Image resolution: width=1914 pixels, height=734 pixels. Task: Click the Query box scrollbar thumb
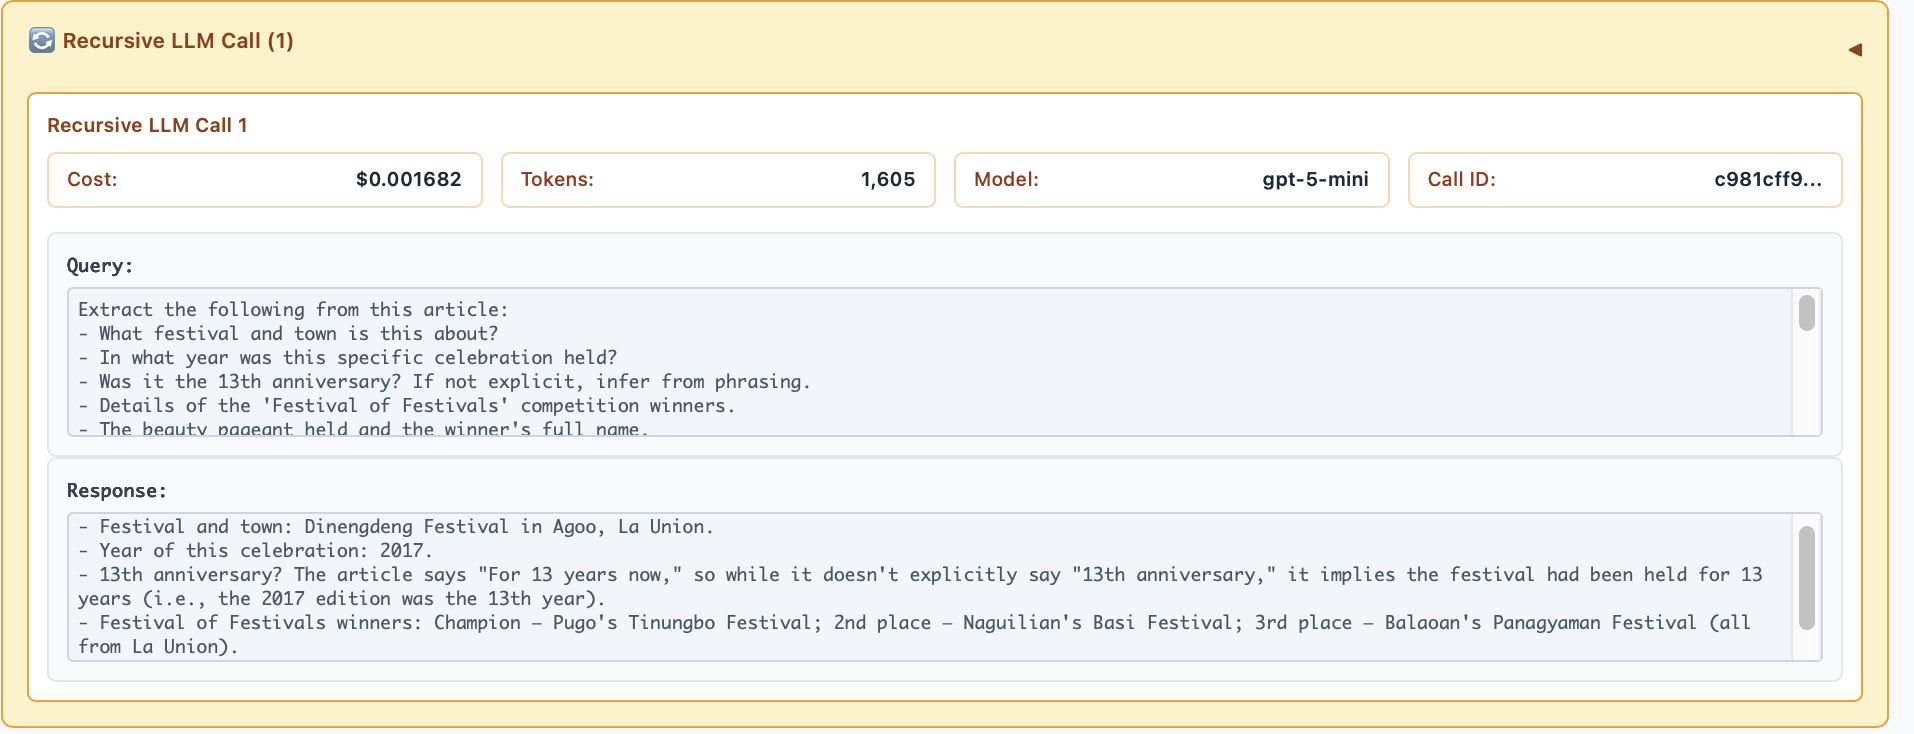pyautogui.click(x=1806, y=313)
